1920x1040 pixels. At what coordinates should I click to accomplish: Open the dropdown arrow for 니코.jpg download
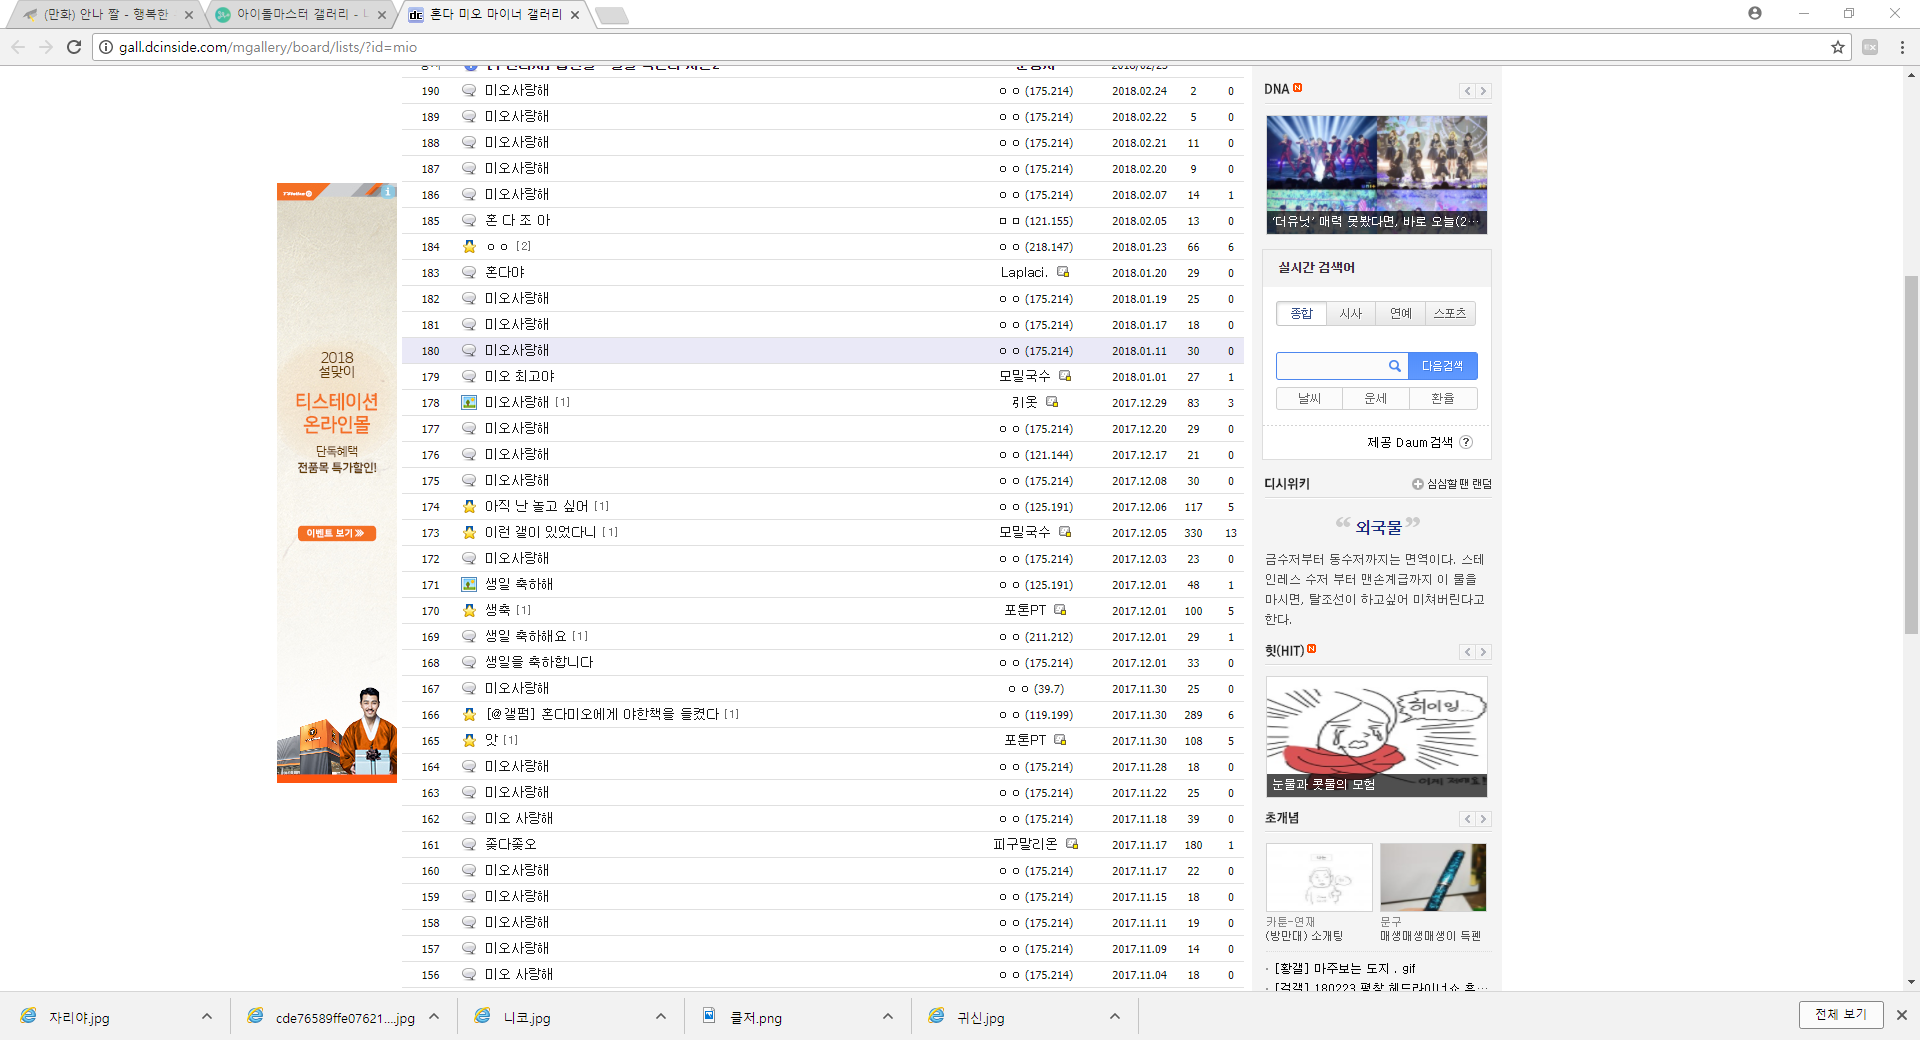click(x=661, y=1017)
